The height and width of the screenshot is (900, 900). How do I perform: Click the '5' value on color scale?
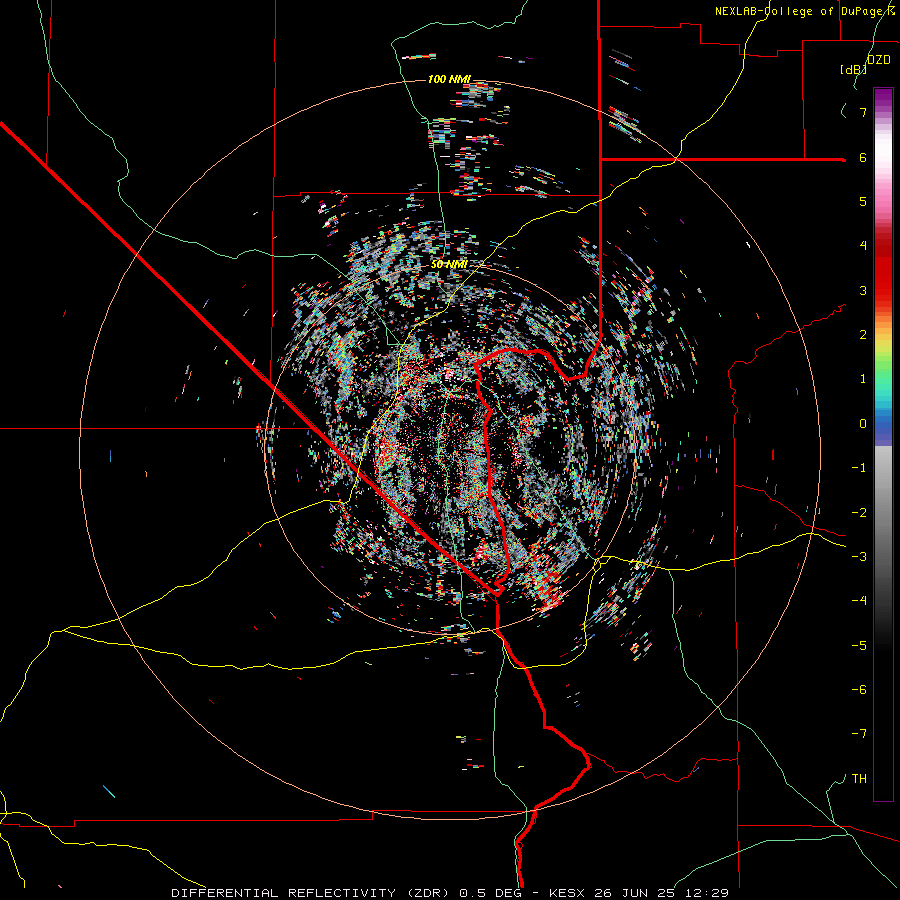tap(863, 201)
